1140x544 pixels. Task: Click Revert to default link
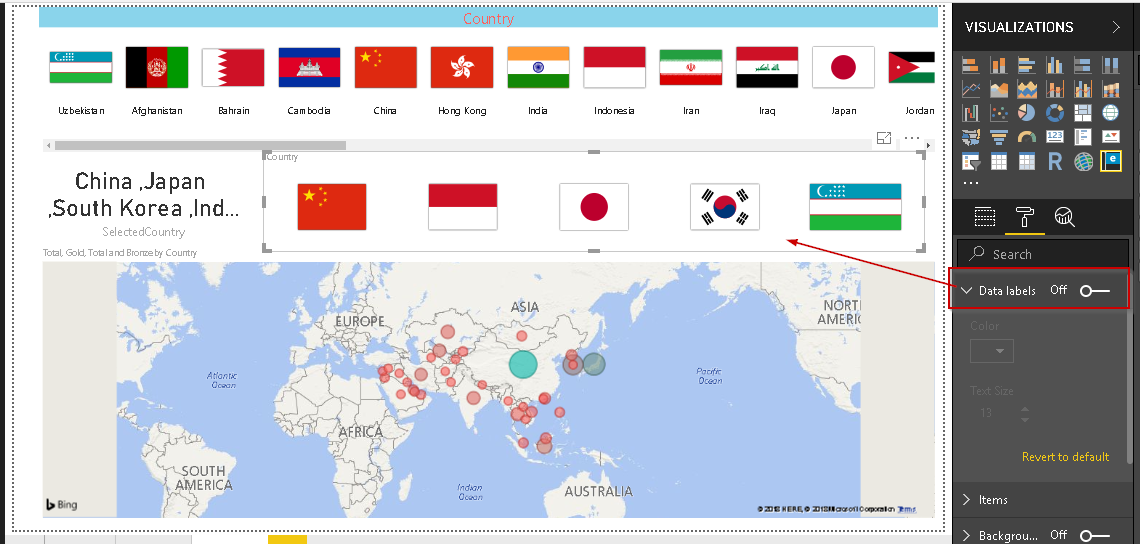1065,457
